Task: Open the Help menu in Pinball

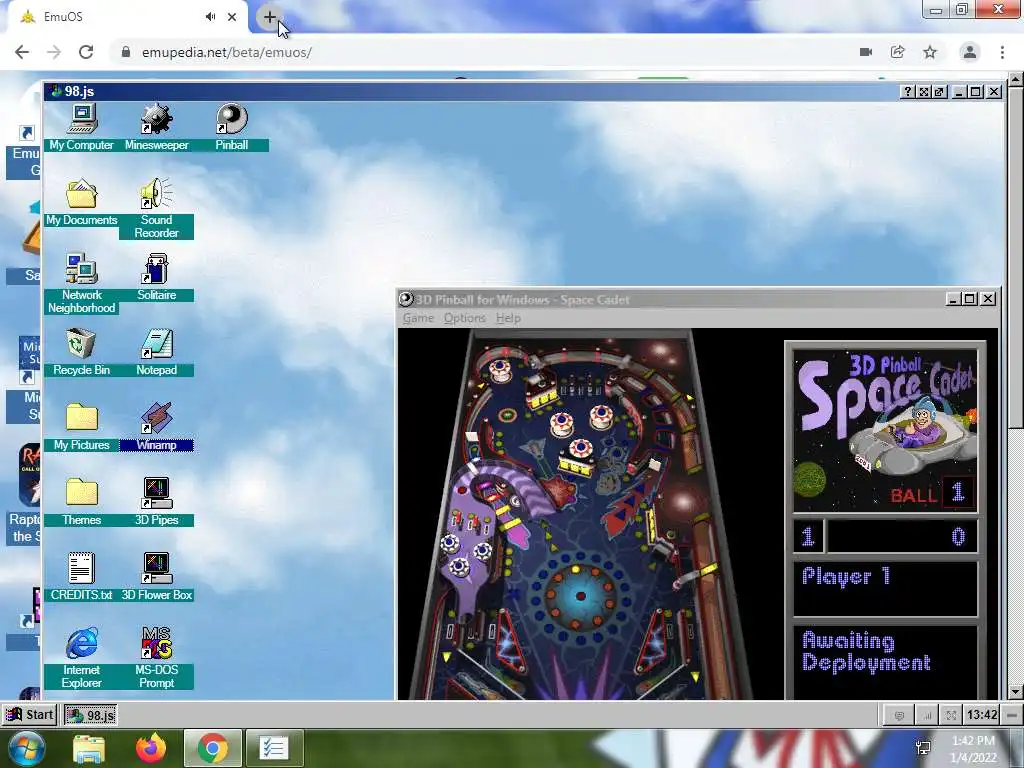Action: 508,318
